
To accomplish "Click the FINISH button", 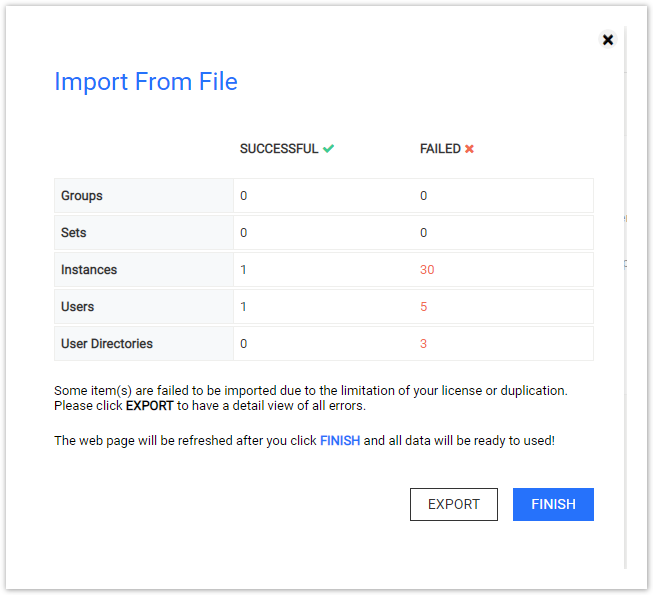I will click(553, 504).
